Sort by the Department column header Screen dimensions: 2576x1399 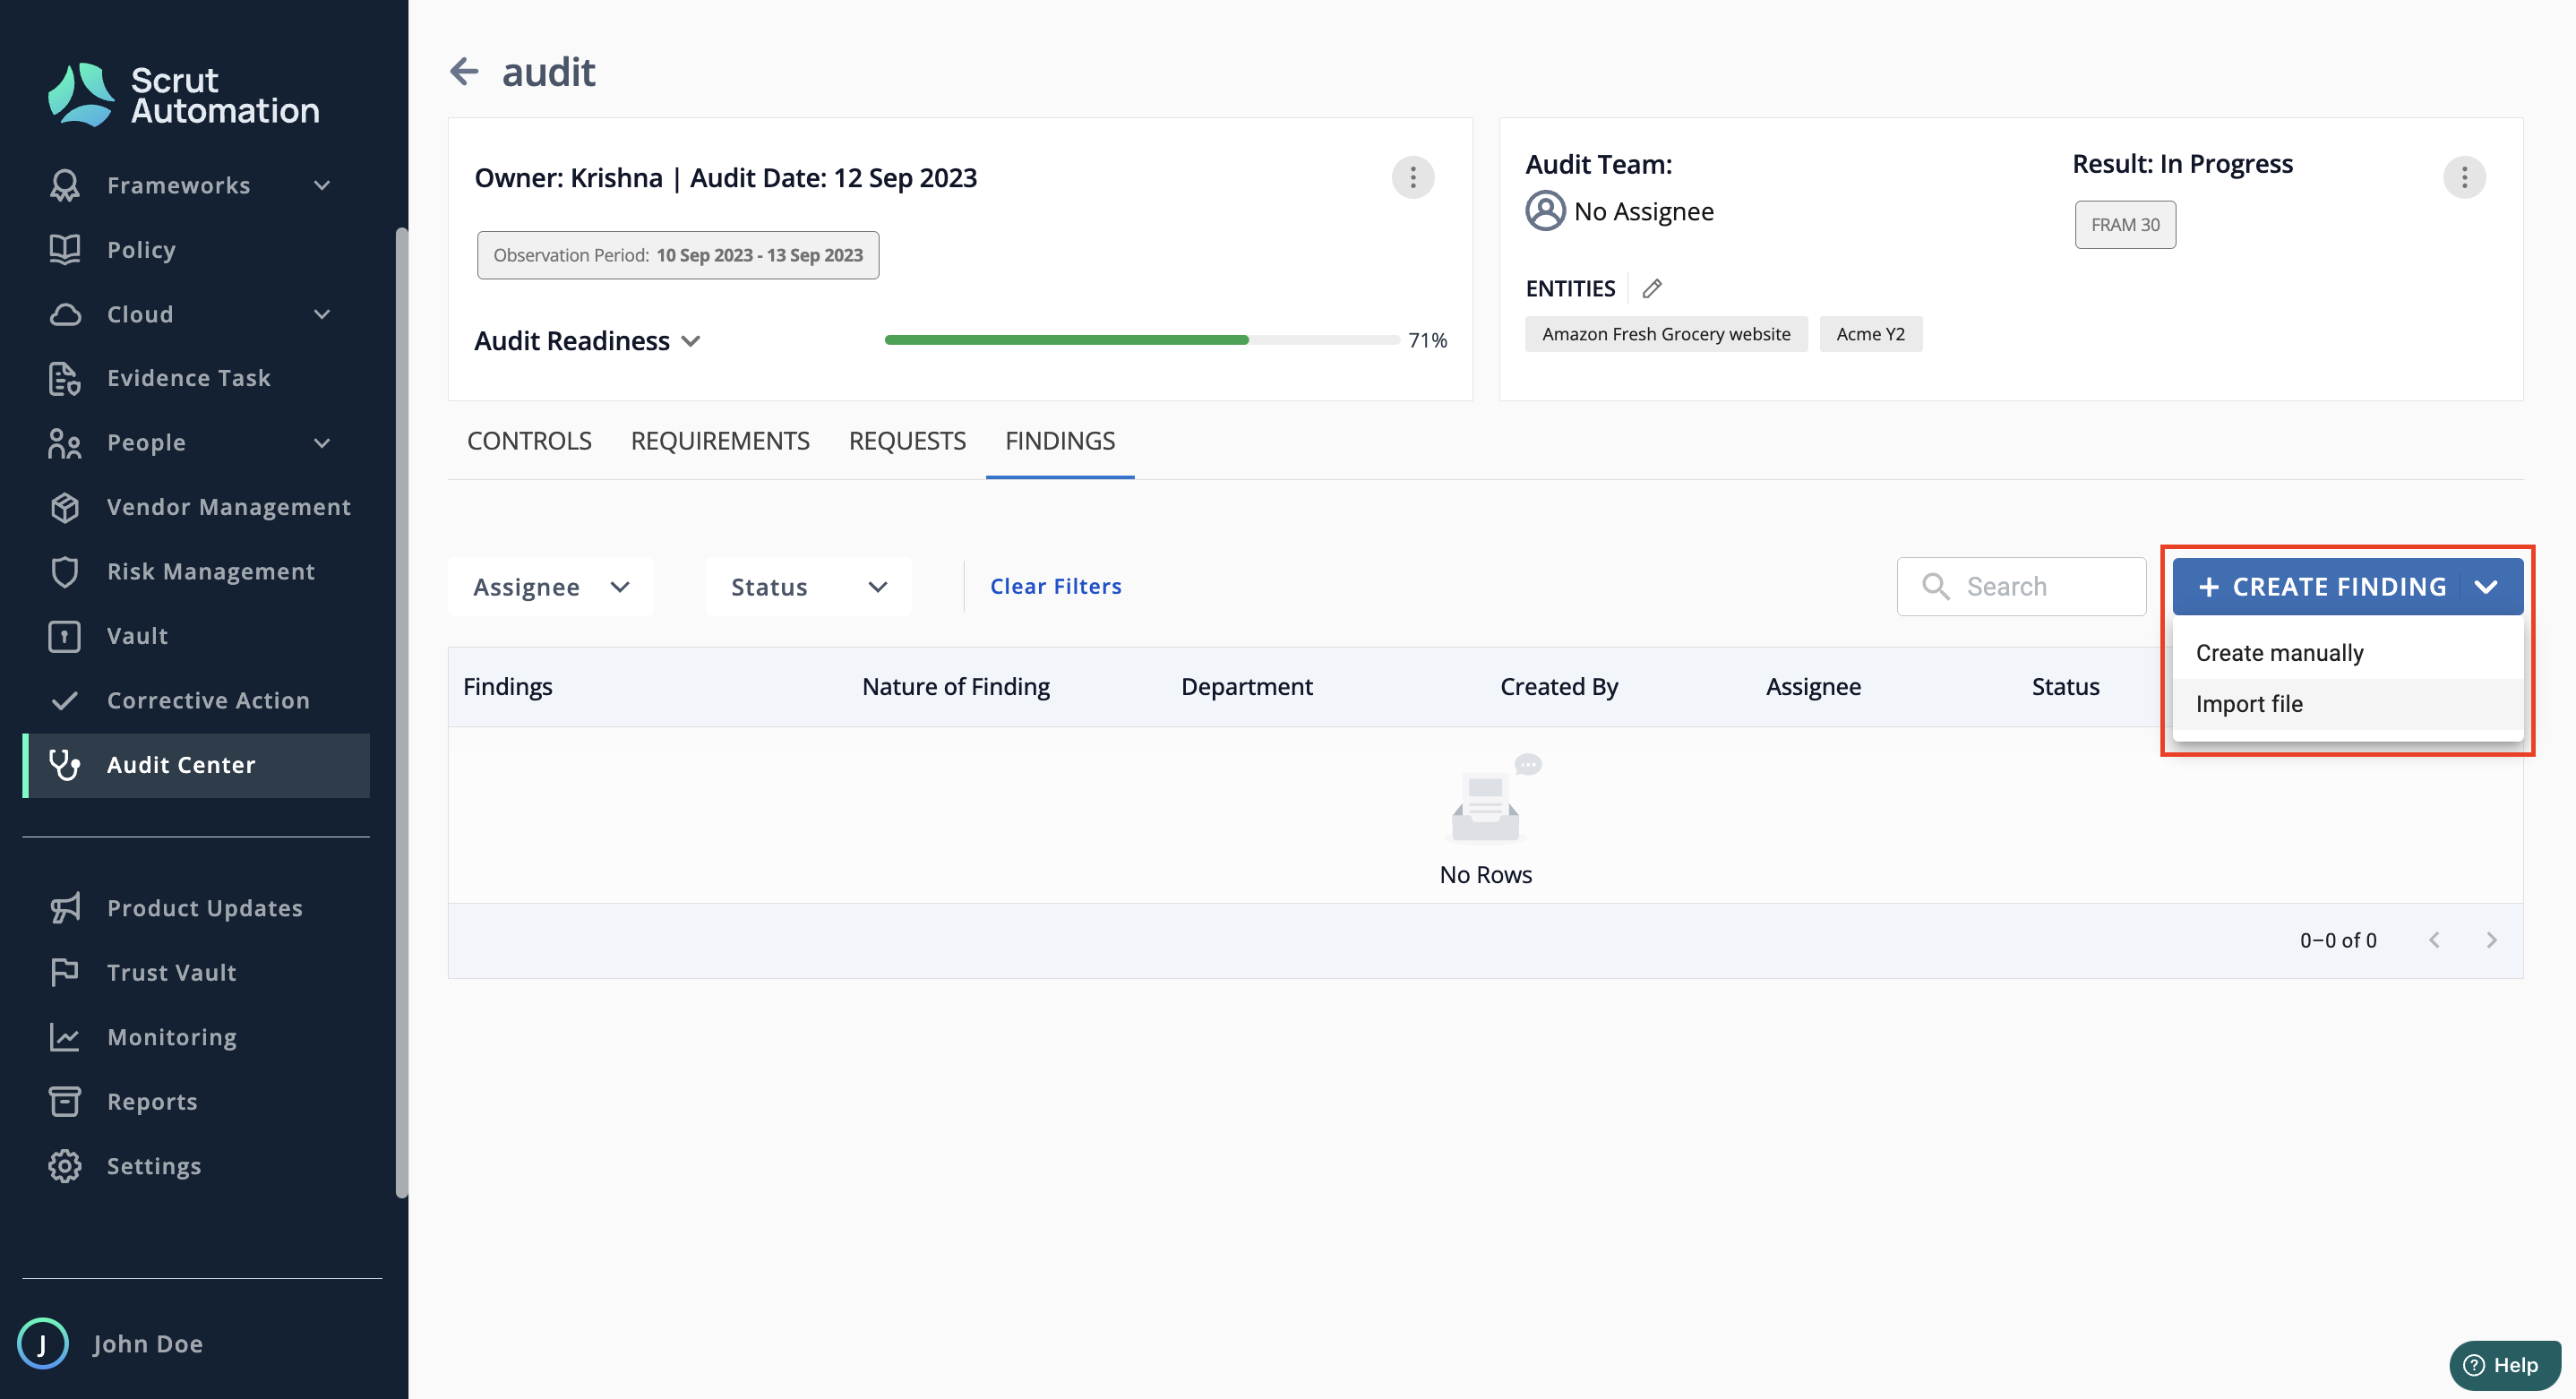coord(1246,687)
